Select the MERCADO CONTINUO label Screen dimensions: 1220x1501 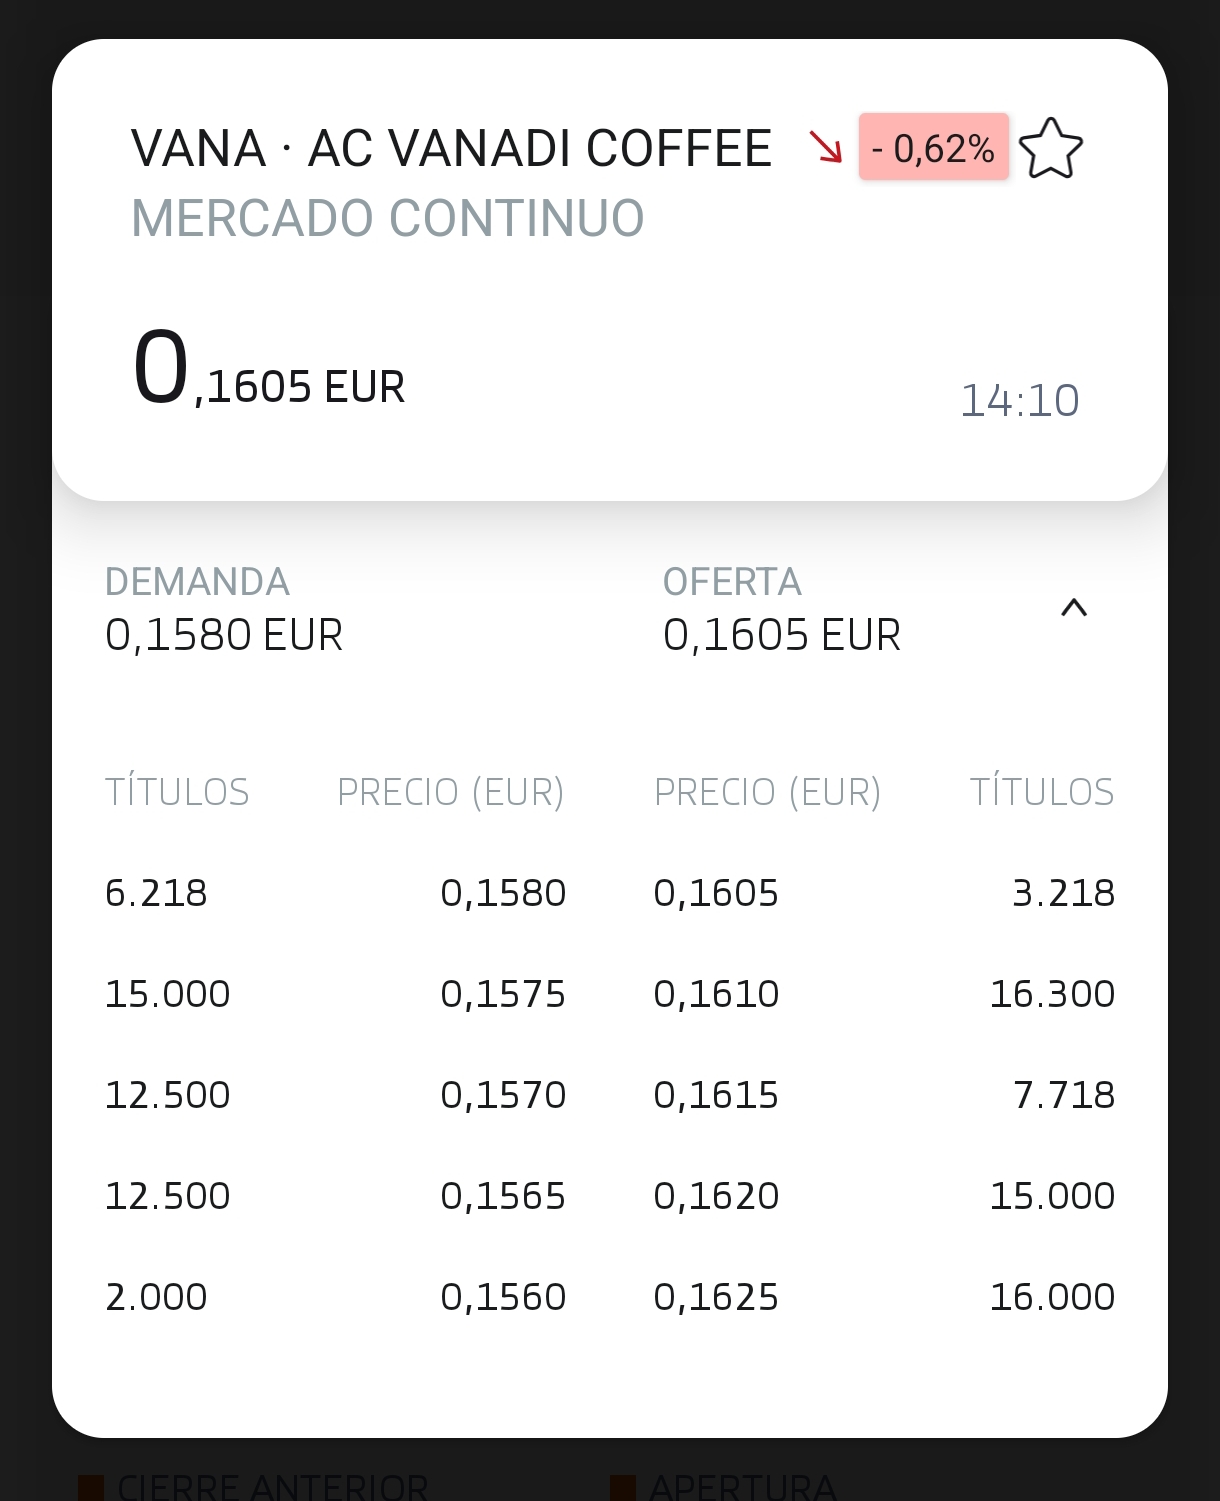(388, 218)
